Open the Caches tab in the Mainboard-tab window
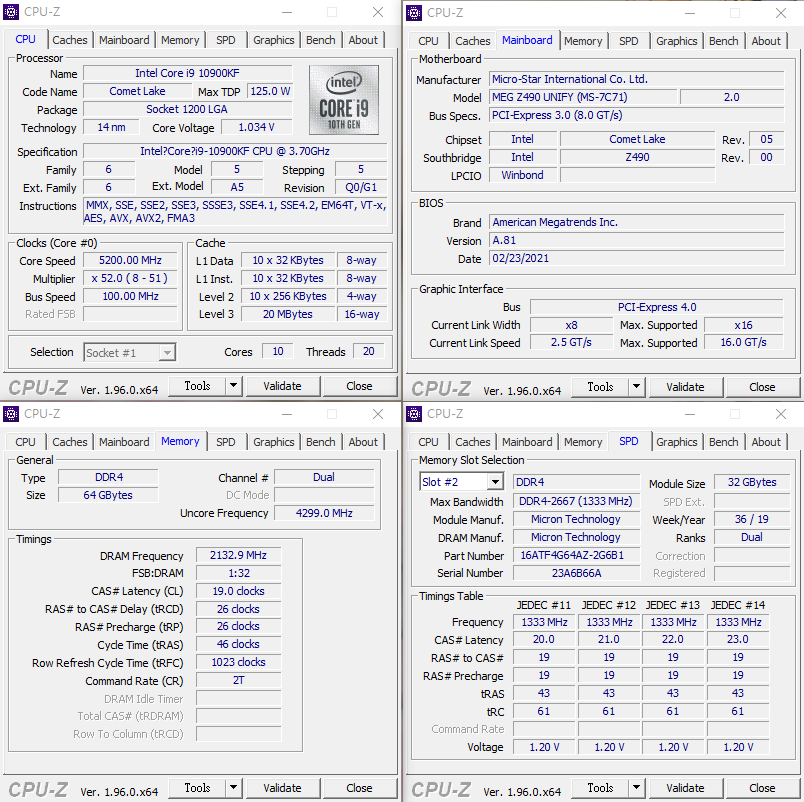This screenshot has width=804, height=802. 473,41
